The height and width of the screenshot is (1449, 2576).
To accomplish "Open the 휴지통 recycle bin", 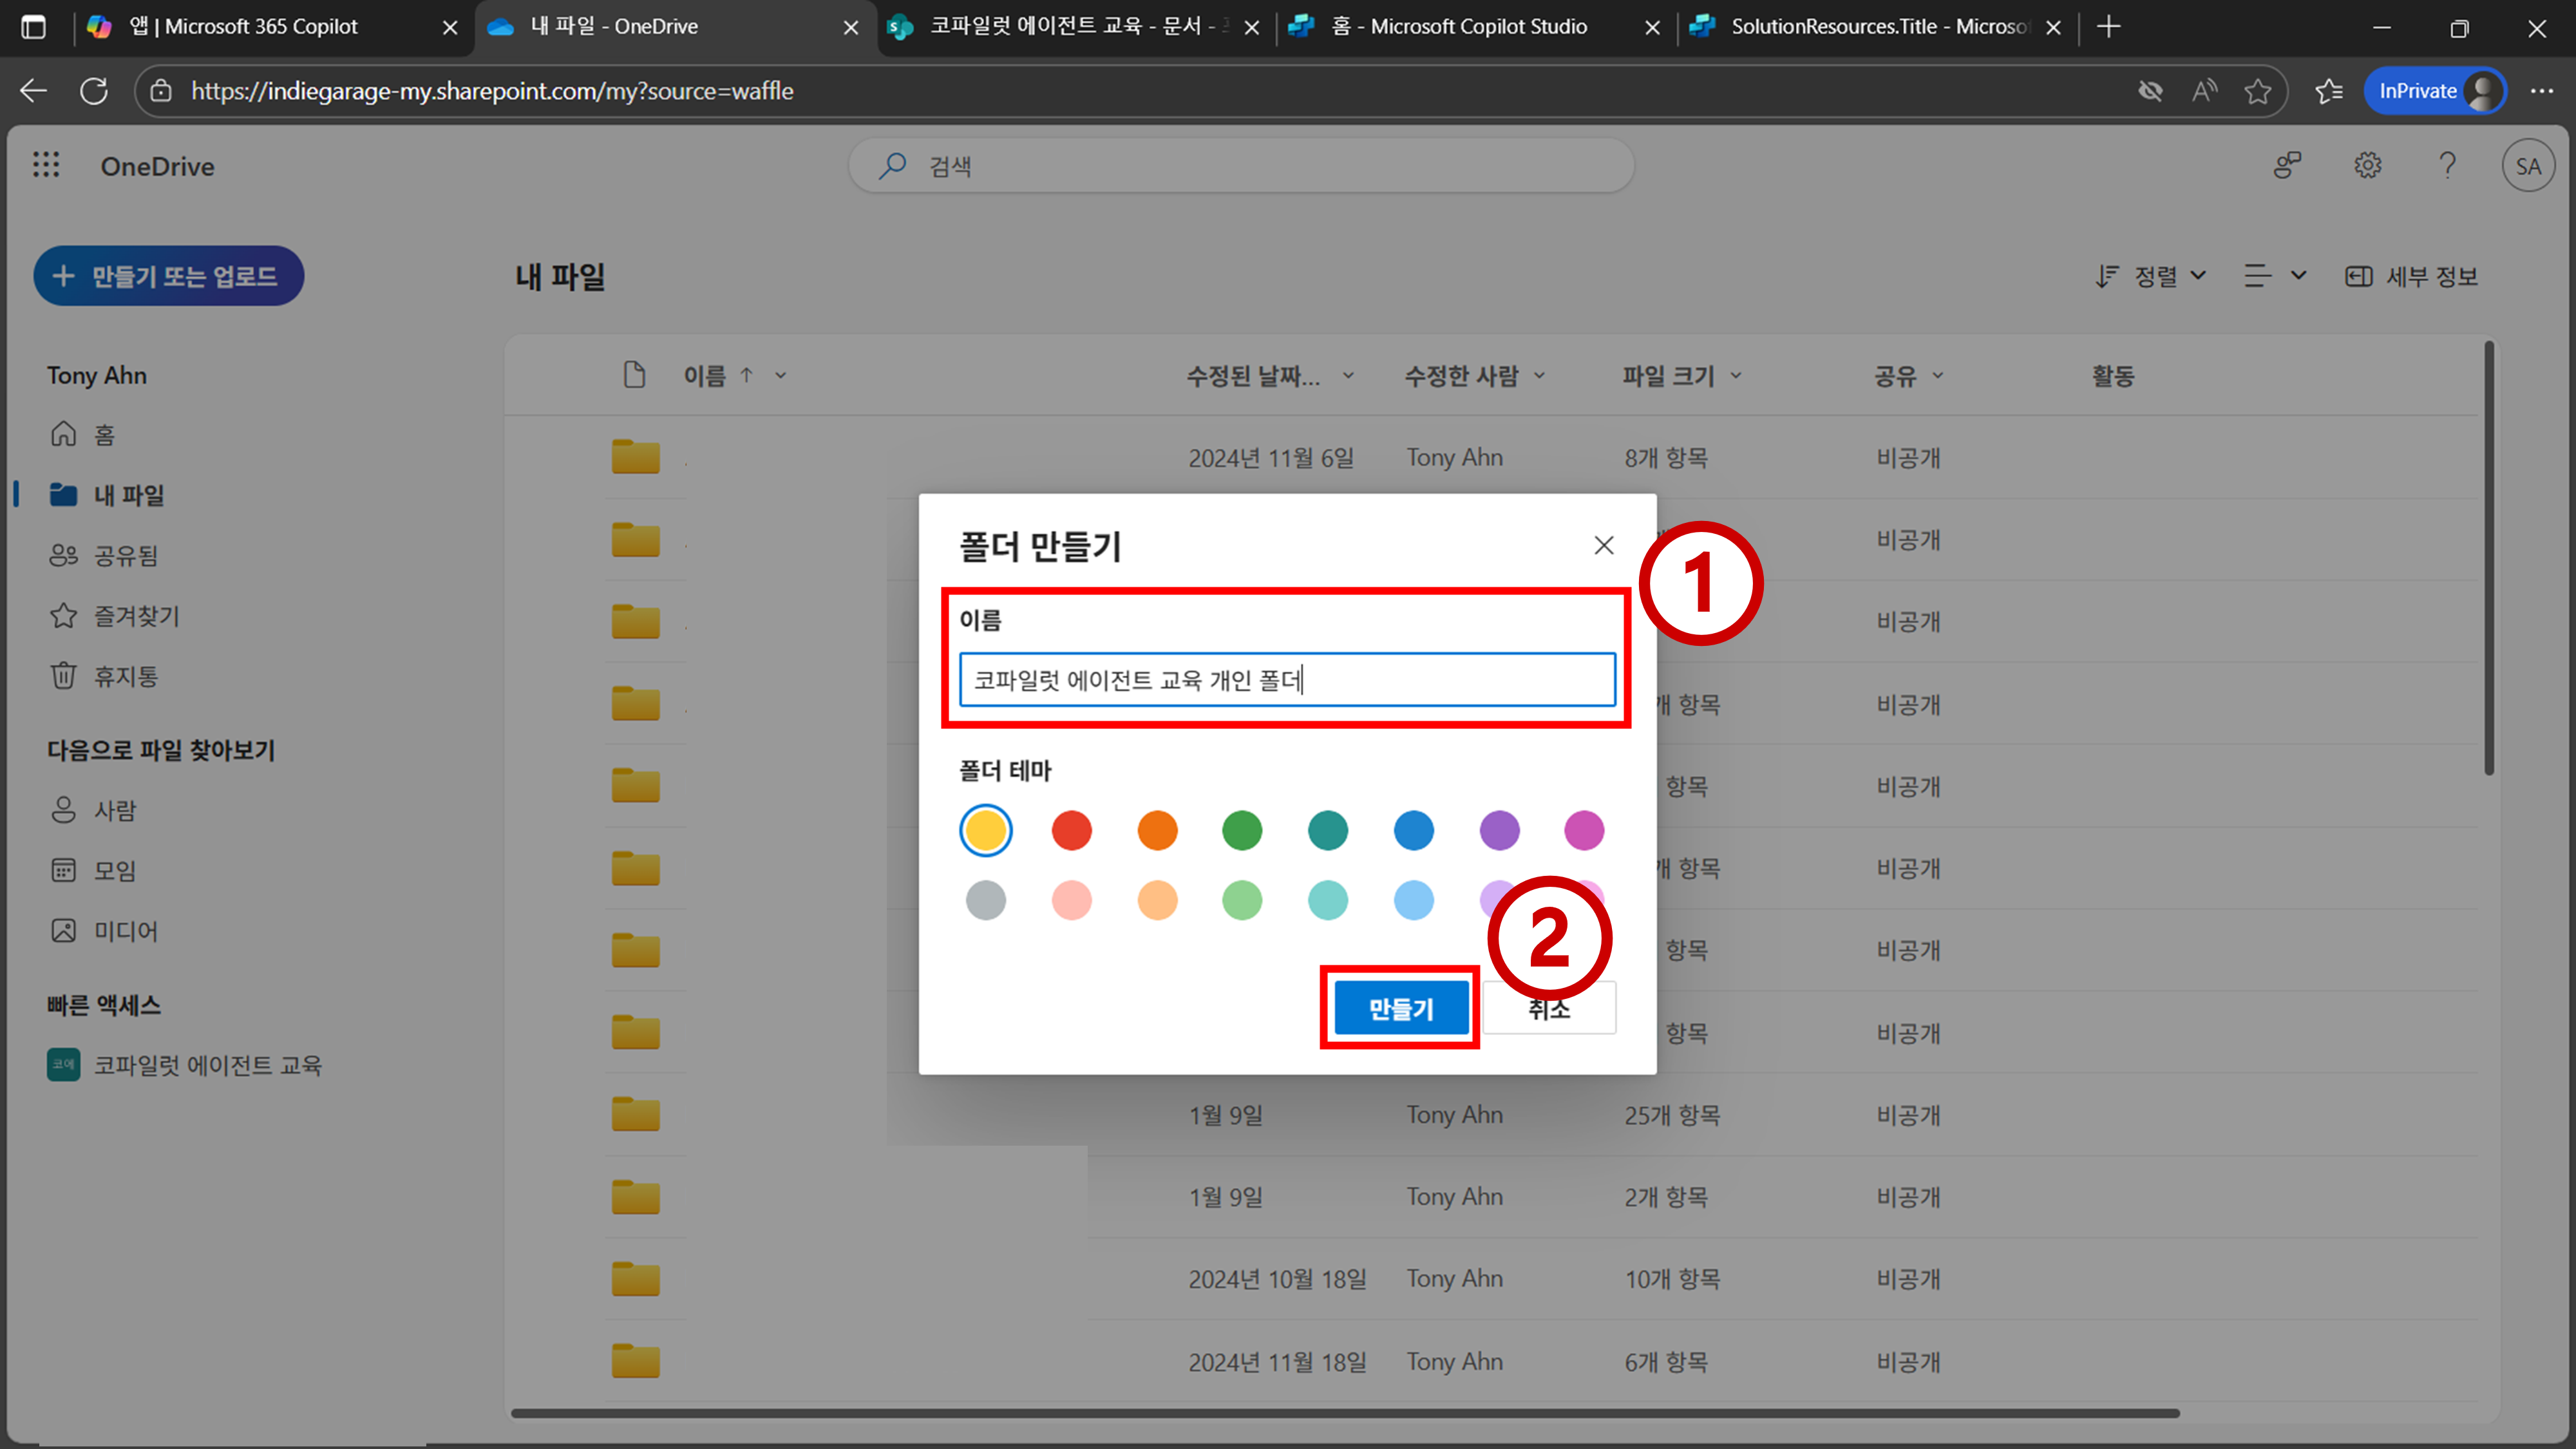I will [125, 677].
